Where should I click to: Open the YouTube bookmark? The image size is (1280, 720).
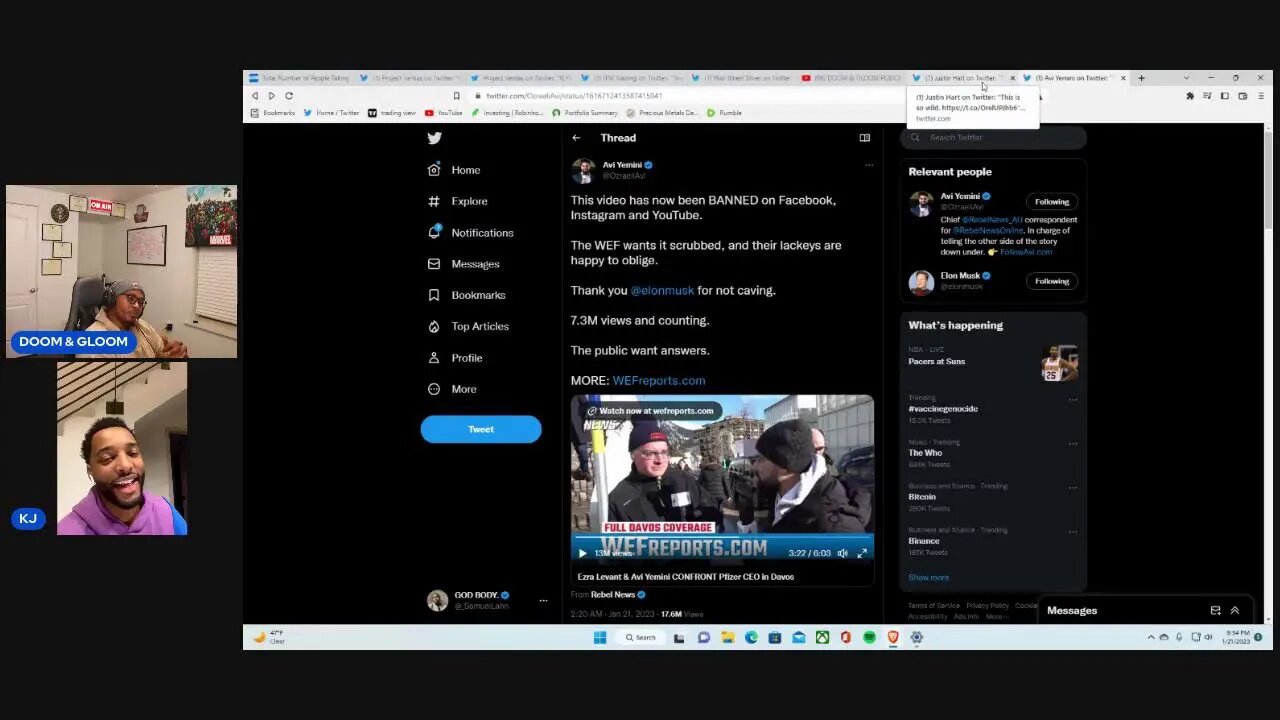(444, 113)
